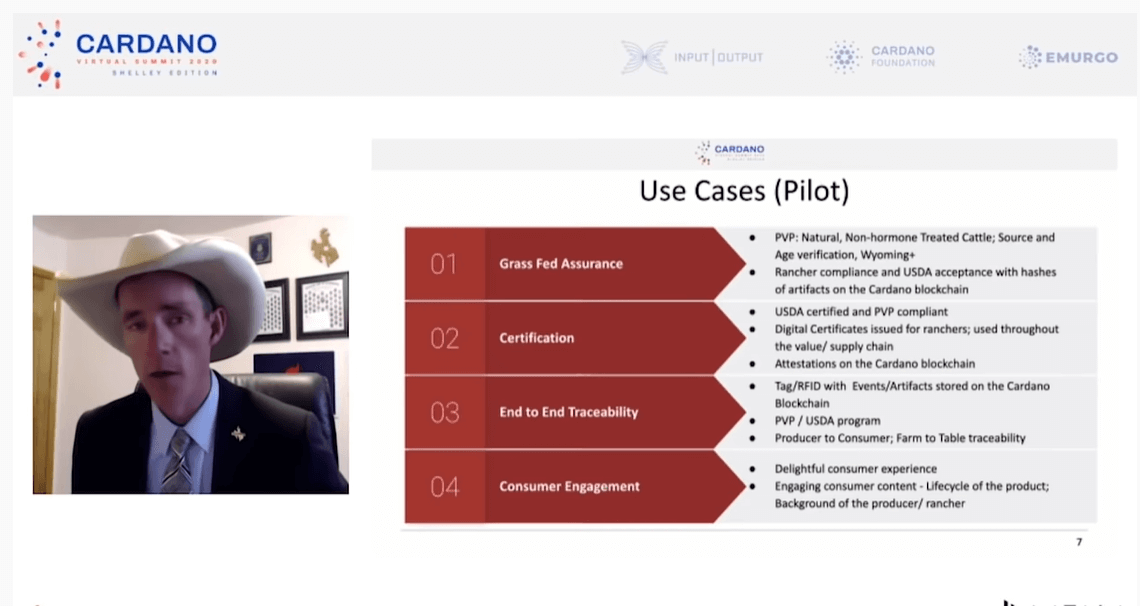Click the '01' number block

(444, 264)
